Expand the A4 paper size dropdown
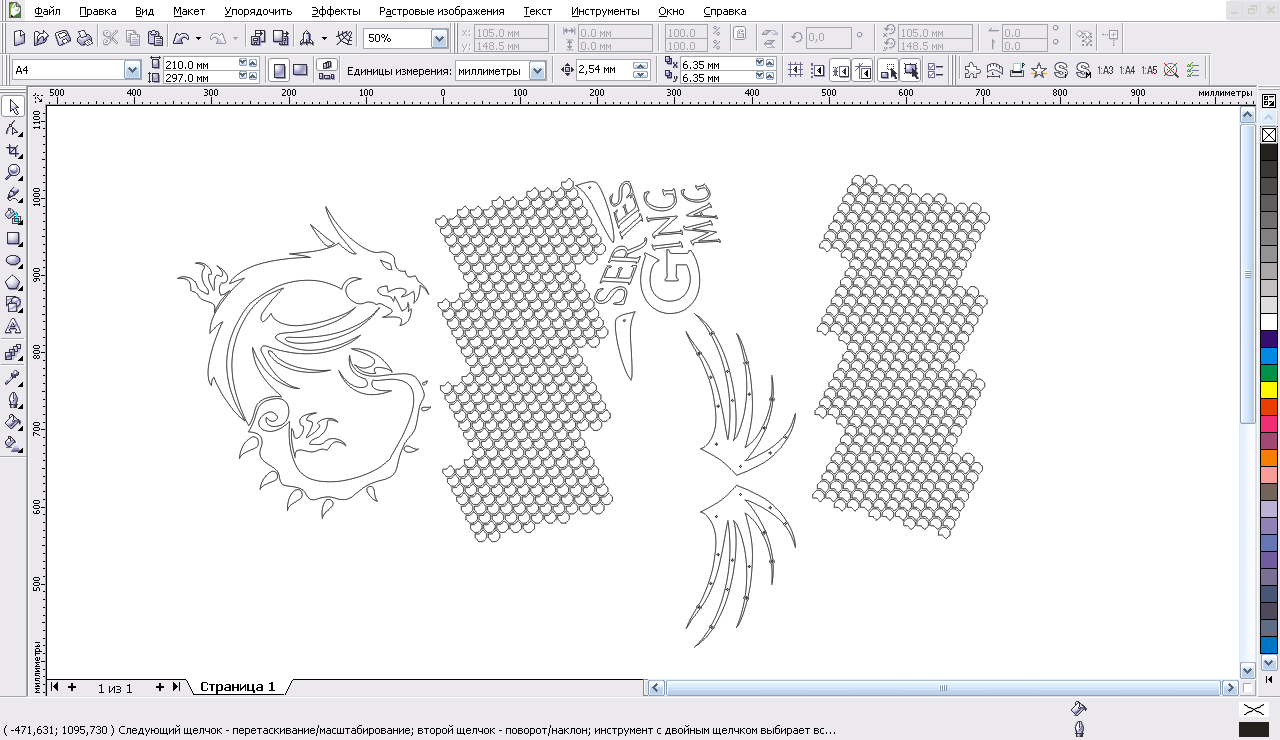This screenshot has width=1280, height=740. pos(132,70)
